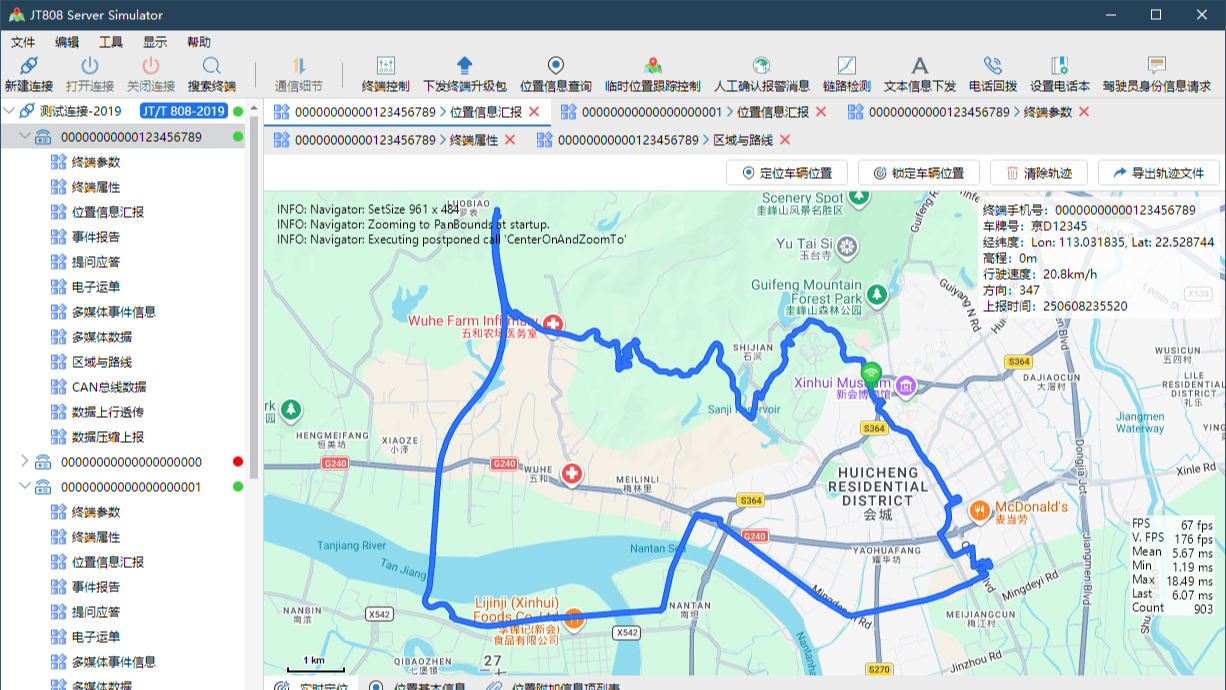The height and width of the screenshot is (690, 1226).
Task: Select the CAN总线数据 tree item
Action: coord(109,387)
